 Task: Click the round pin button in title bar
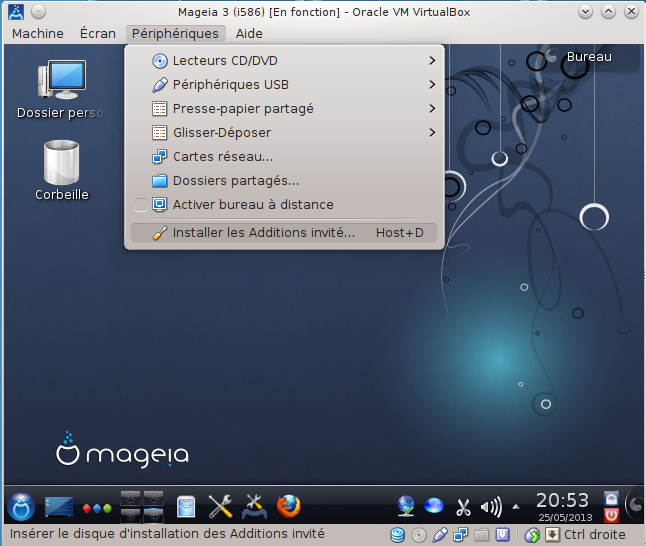pyautogui.click(x=38, y=12)
